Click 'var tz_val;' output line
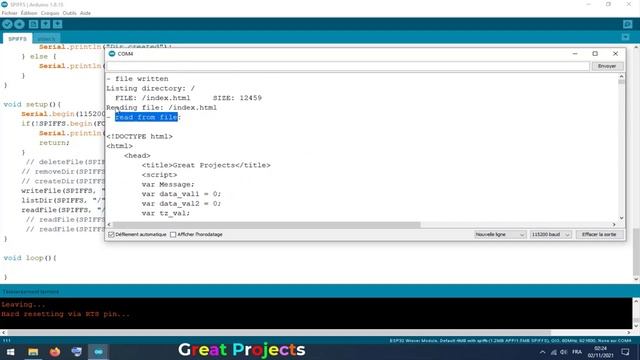The image size is (640, 360). click(x=166, y=213)
